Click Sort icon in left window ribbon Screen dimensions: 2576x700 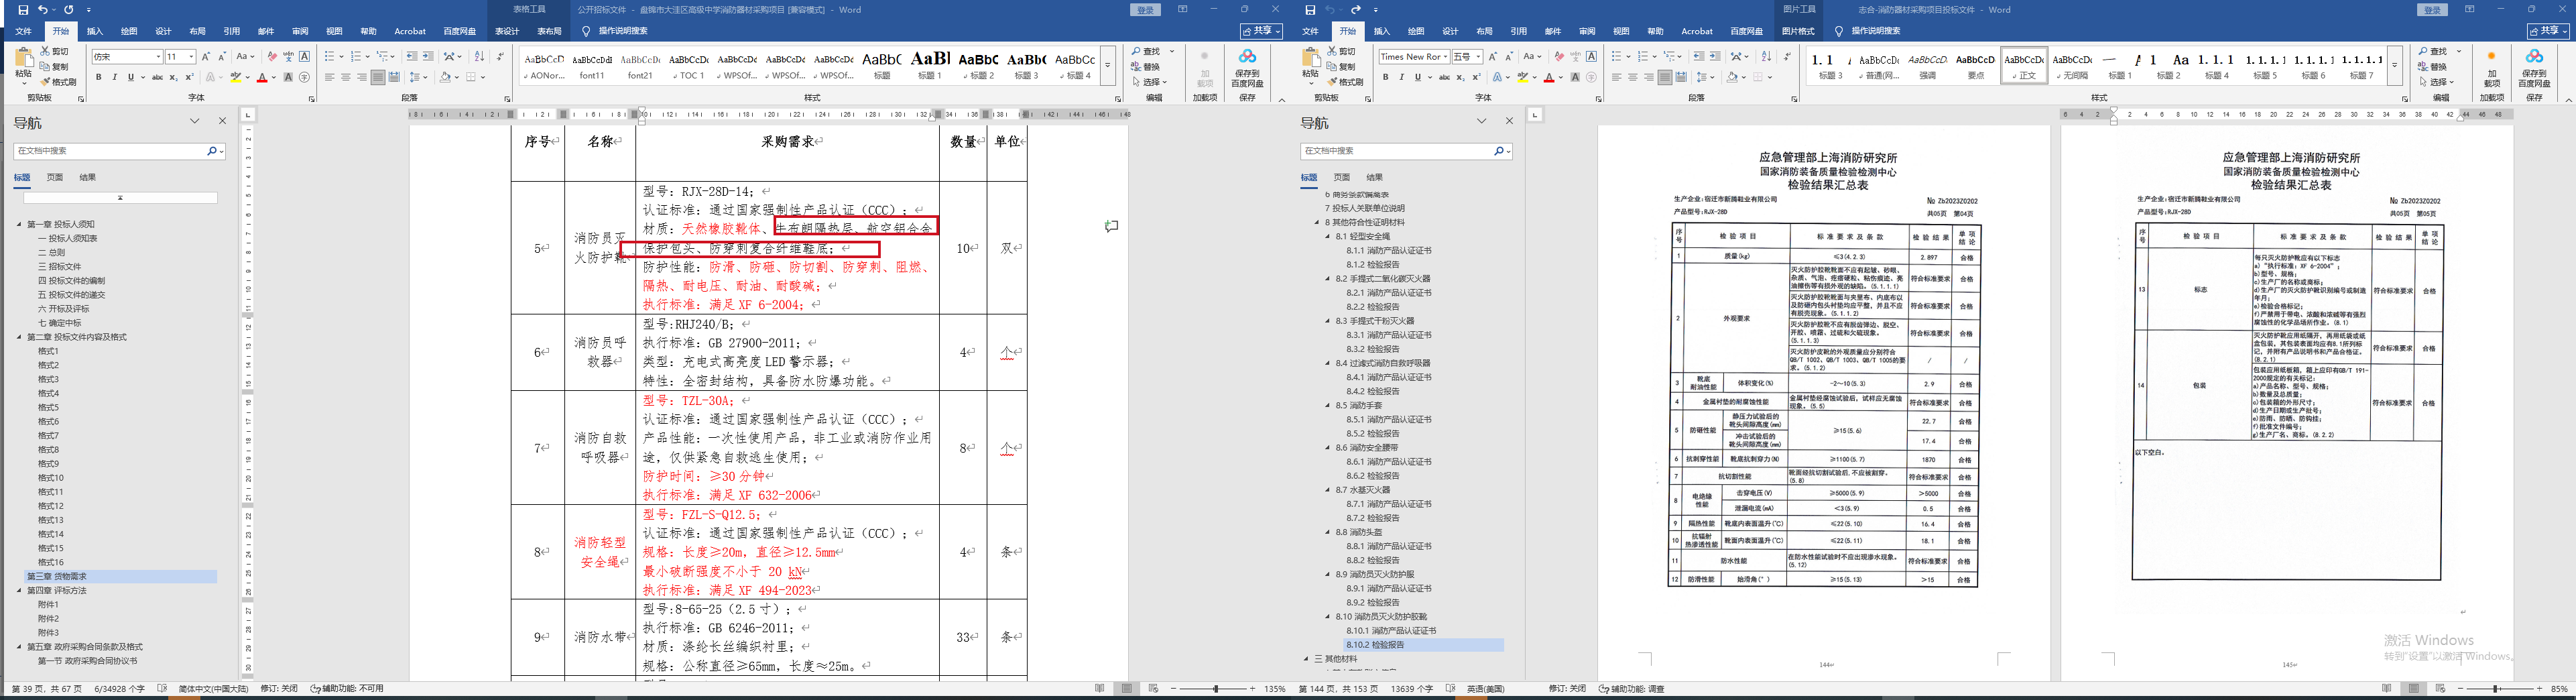click(479, 57)
